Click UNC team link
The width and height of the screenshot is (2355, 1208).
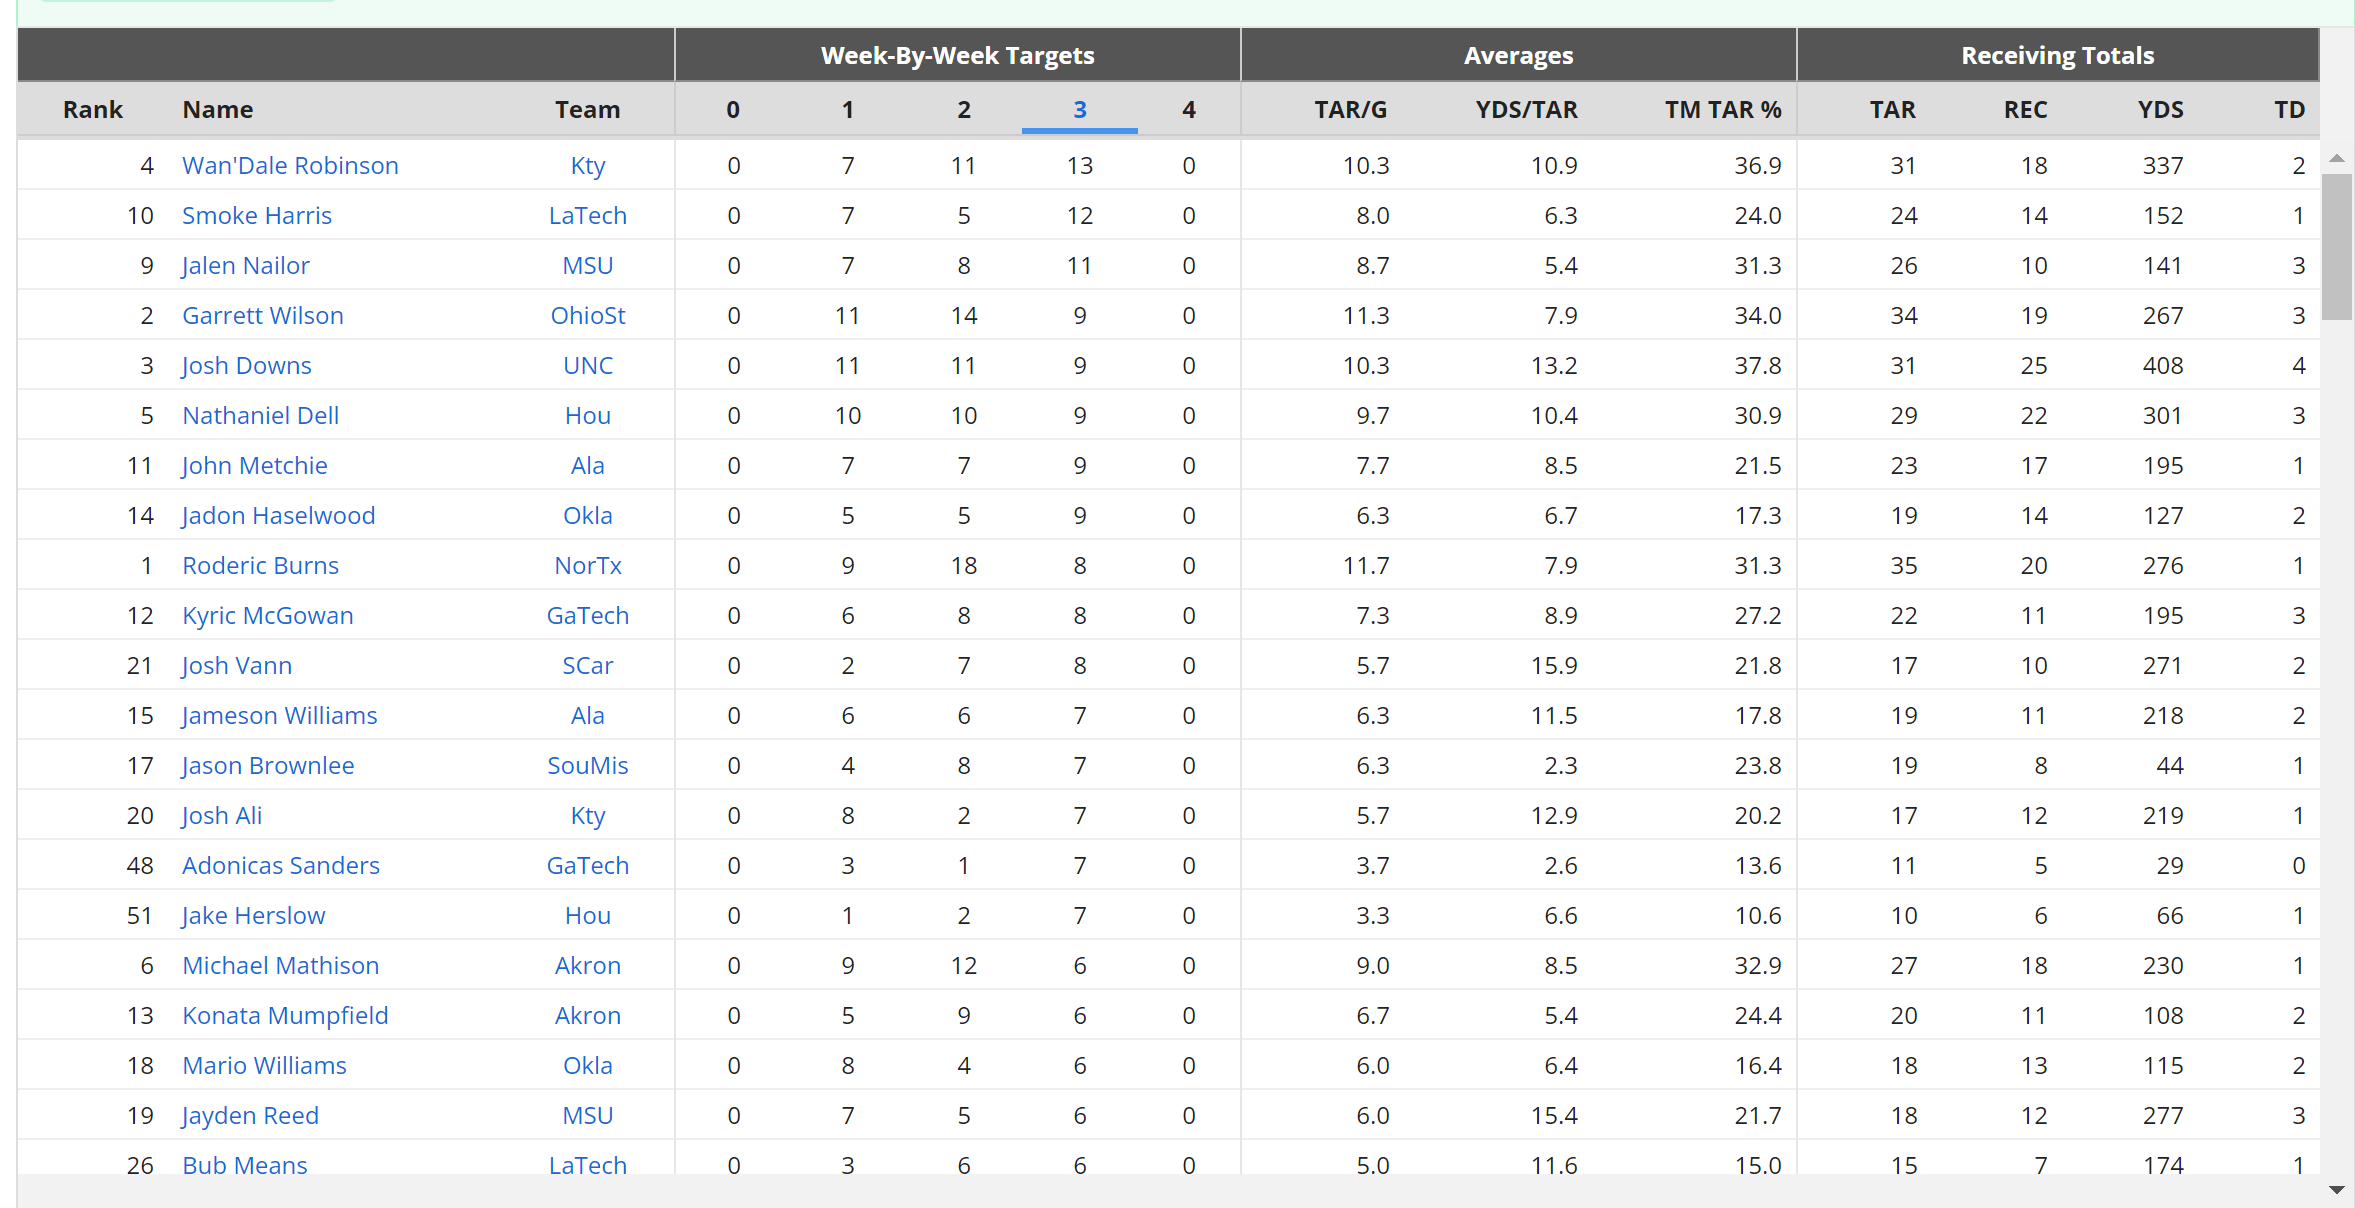(588, 365)
